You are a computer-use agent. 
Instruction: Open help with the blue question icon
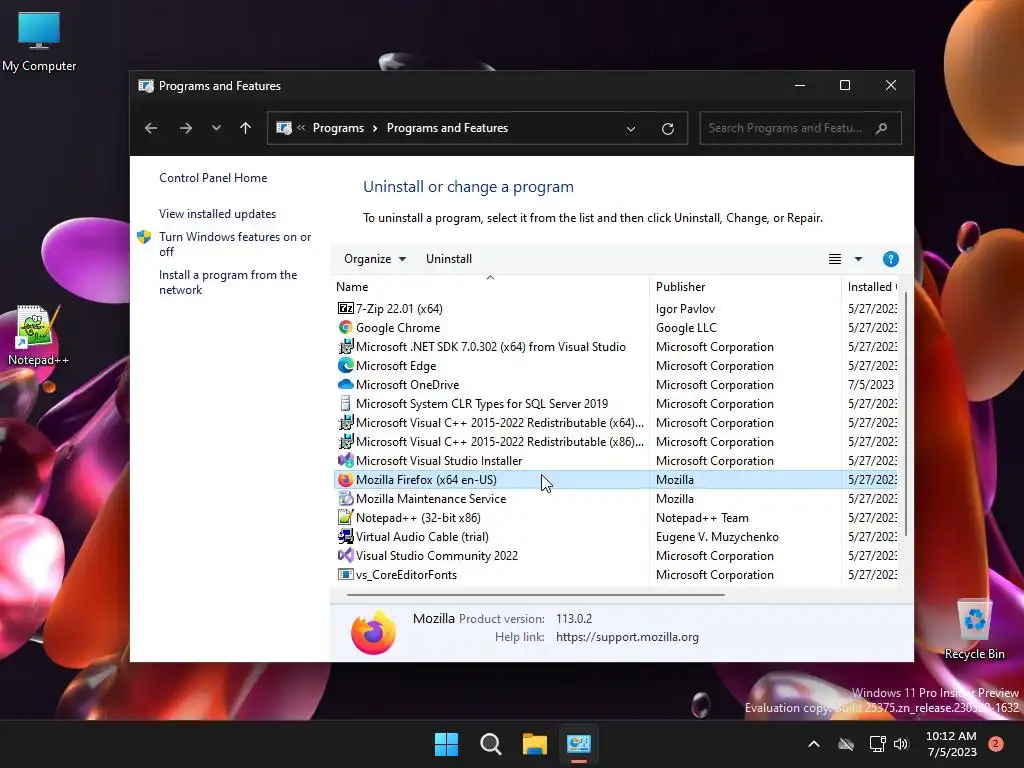click(890, 259)
